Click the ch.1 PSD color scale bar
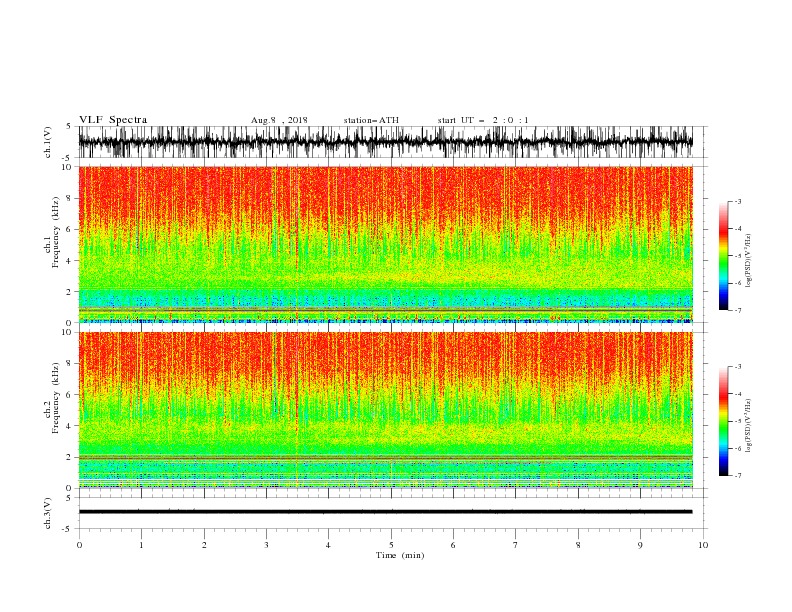 pyautogui.click(x=723, y=256)
